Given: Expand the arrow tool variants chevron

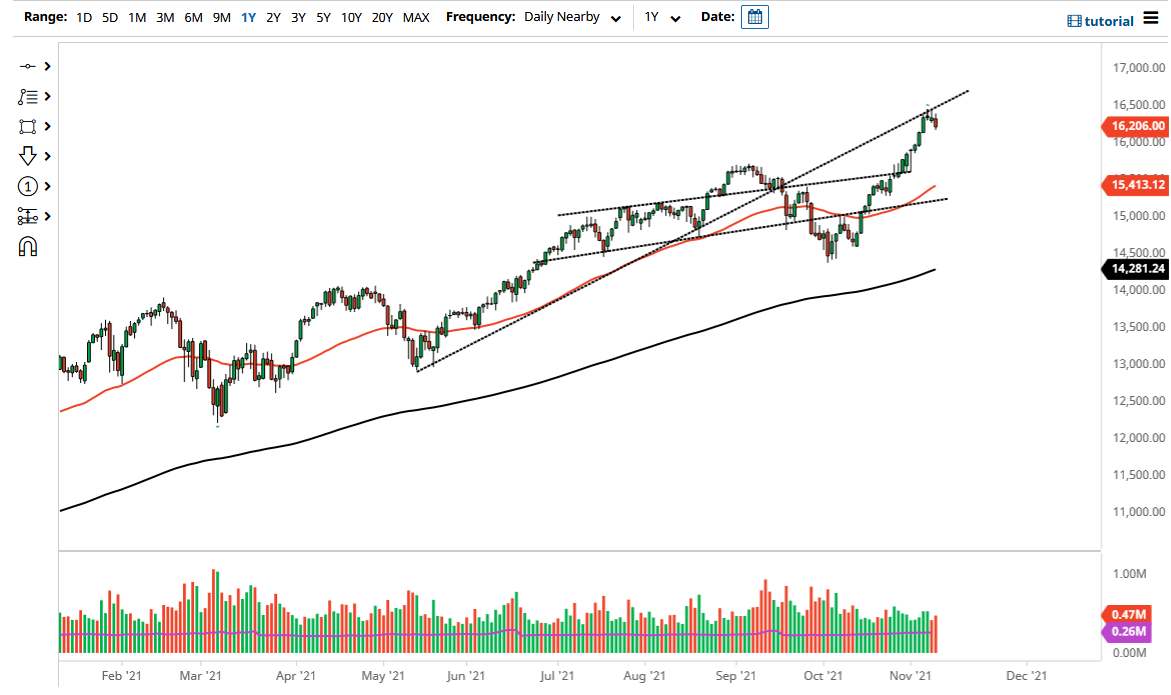Looking at the screenshot, I should click(46, 156).
